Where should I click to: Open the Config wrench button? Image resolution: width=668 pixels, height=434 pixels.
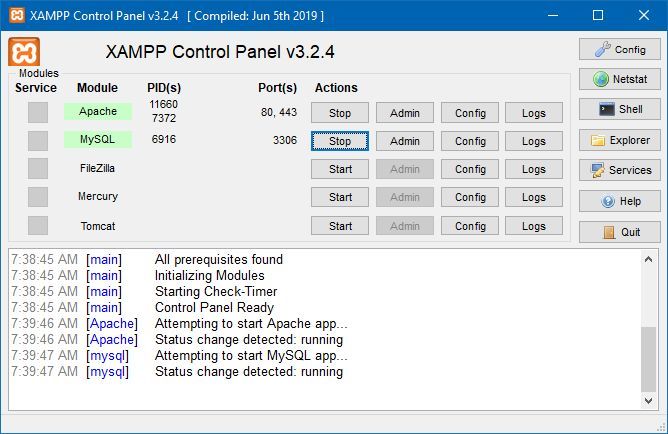[619, 49]
